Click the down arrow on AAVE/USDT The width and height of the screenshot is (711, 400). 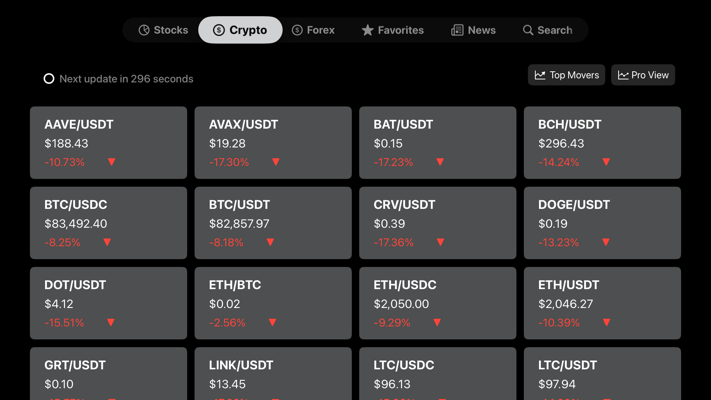[x=112, y=162]
